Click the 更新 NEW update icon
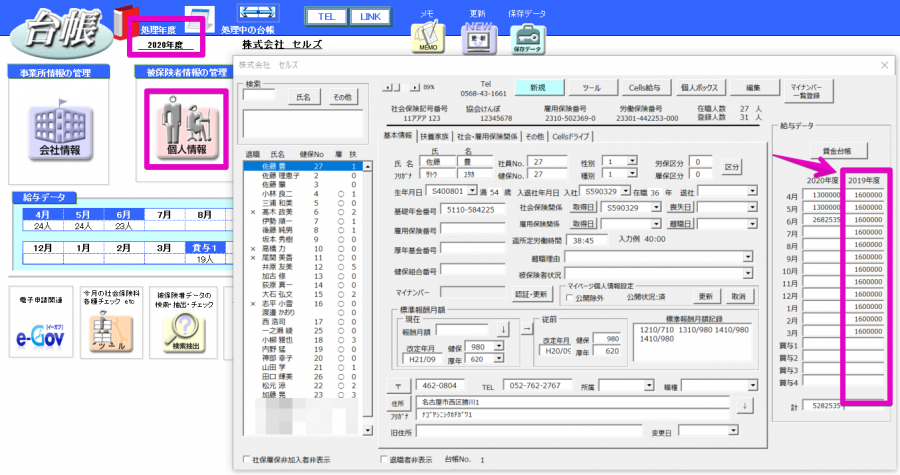Viewport: 900px width, 475px height. click(x=479, y=38)
